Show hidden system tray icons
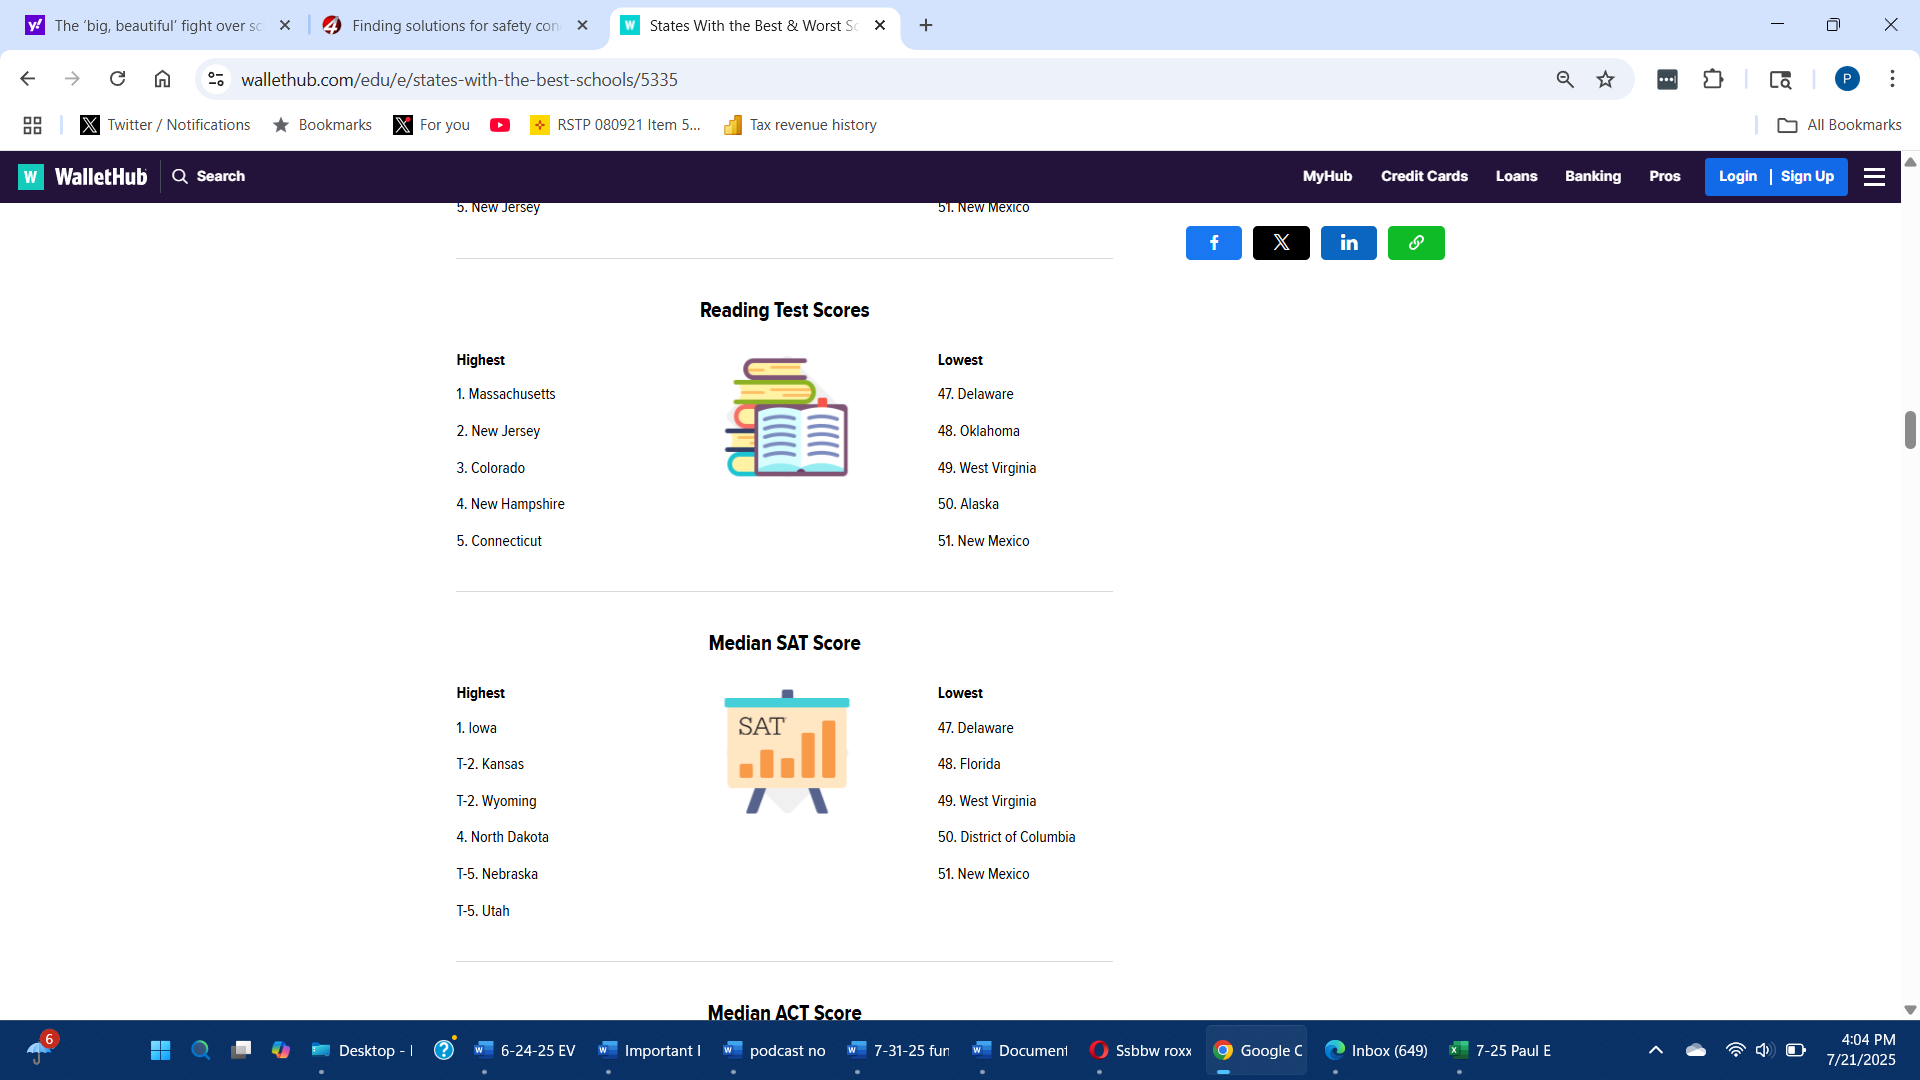1920x1080 pixels. [x=1655, y=1050]
